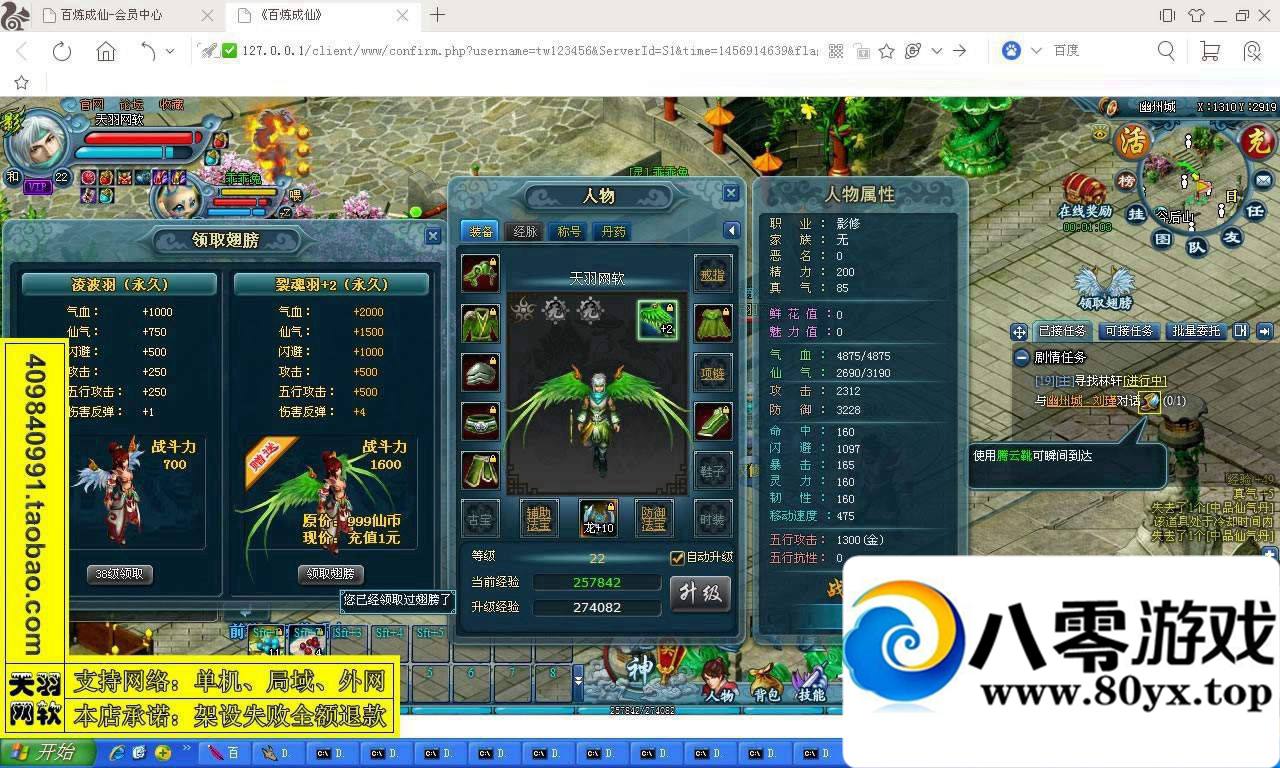Viewport: 1280px width, 768px height.
Task: Close the 人物 character window
Action: [x=731, y=194]
